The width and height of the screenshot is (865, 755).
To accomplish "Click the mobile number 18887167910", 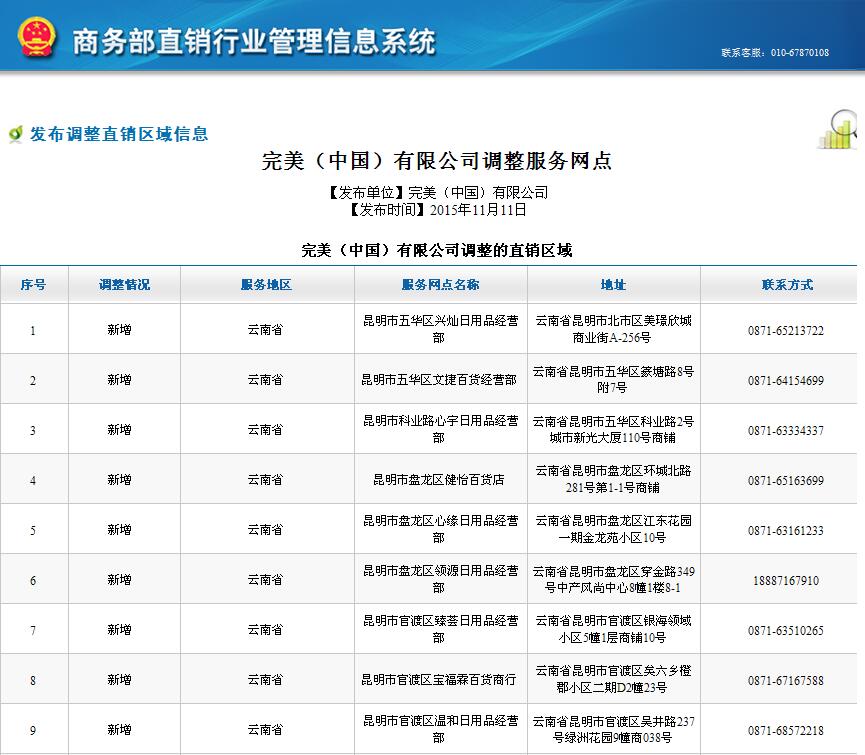I will (x=786, y=580).
